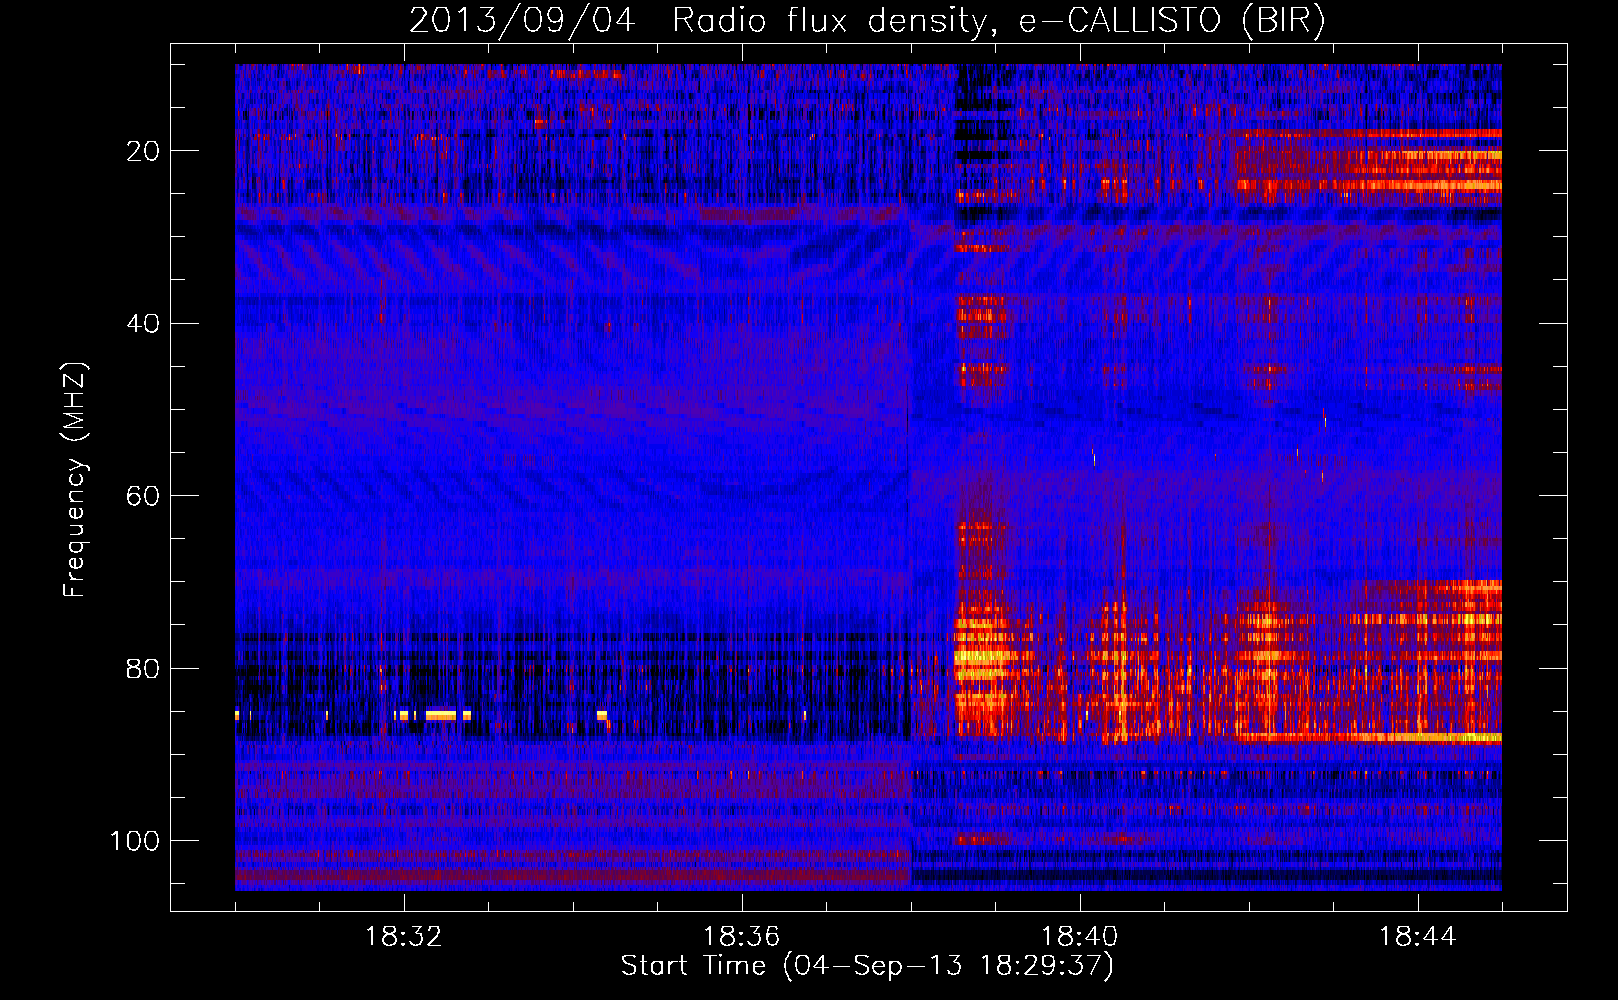Click the plot title "2013/09/04 Radio flux density, e-CALLISTO (BIR)"
The width and height of the screenshot is (1618, 1000).
(867, 21)
